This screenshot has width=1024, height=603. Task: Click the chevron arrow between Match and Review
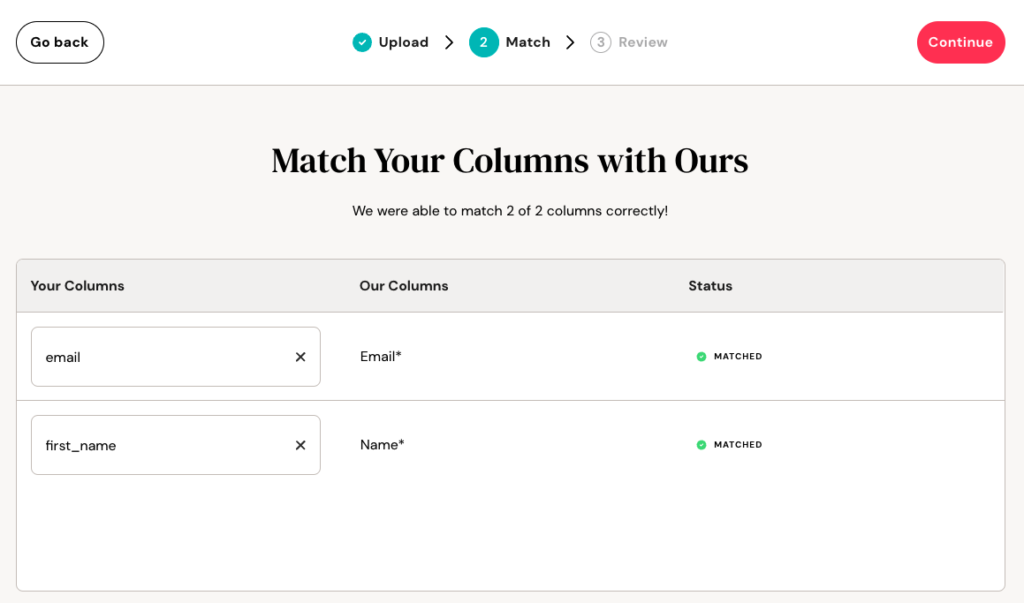(x=570, y=42)
